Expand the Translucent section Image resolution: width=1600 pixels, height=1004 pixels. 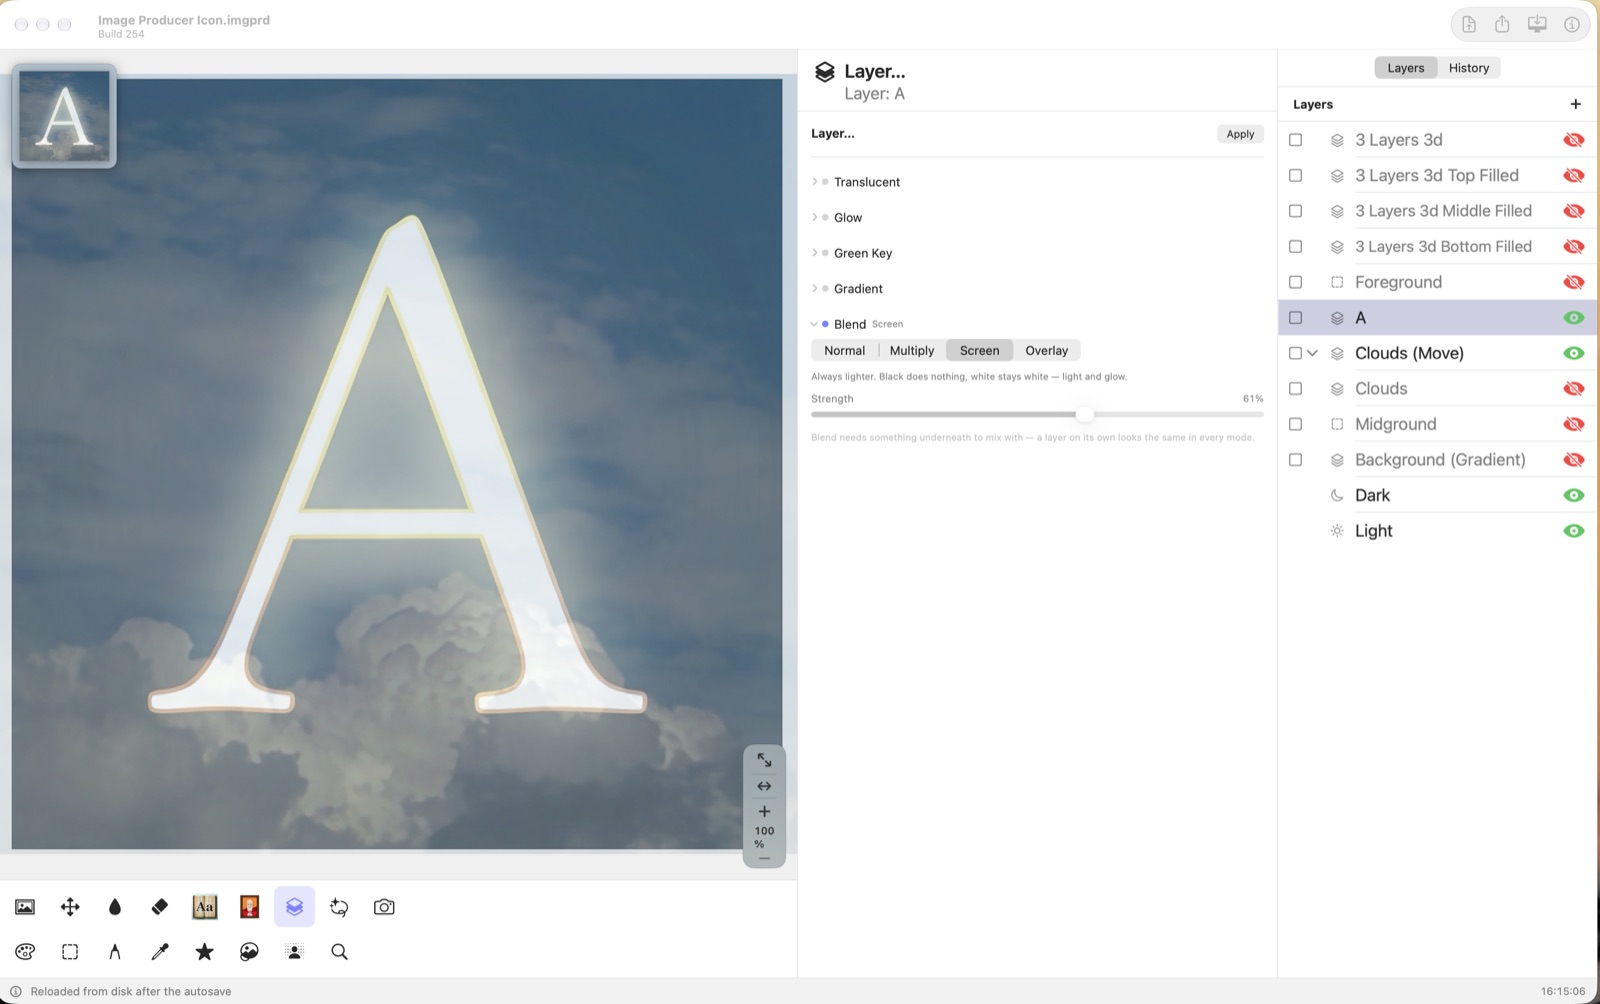tap(814, 182)
